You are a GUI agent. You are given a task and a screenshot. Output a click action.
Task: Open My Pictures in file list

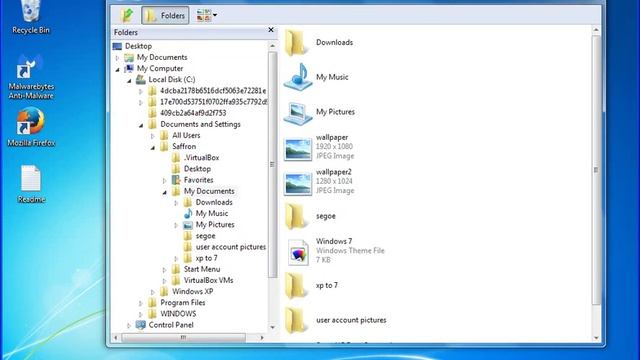320,112
